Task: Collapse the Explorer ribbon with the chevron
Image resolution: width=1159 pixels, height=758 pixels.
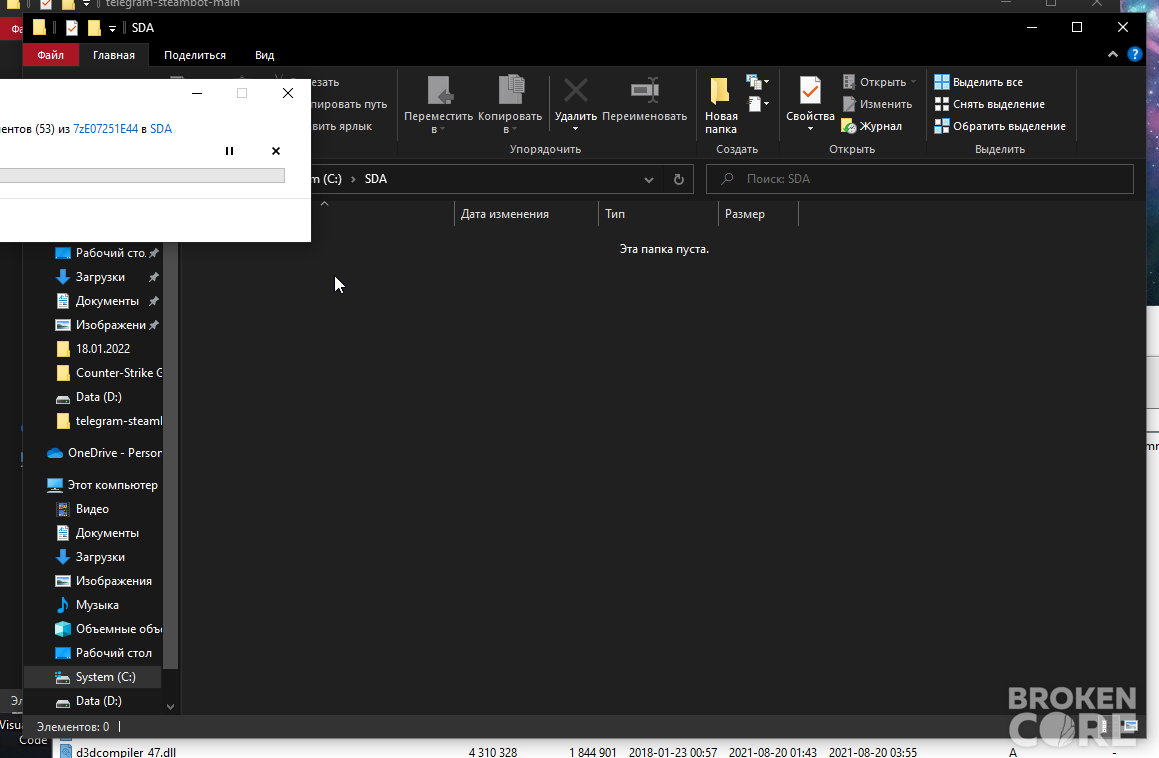Action: (x=1112, y=54)
